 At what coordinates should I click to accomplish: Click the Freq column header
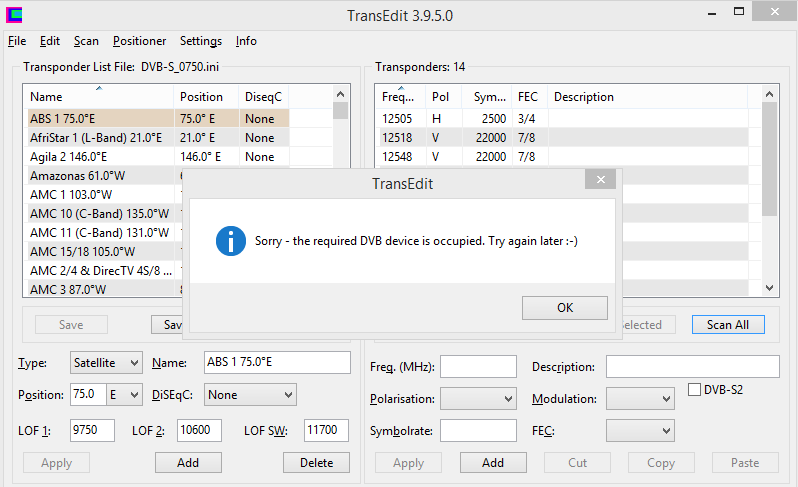(x=401, y=97)
